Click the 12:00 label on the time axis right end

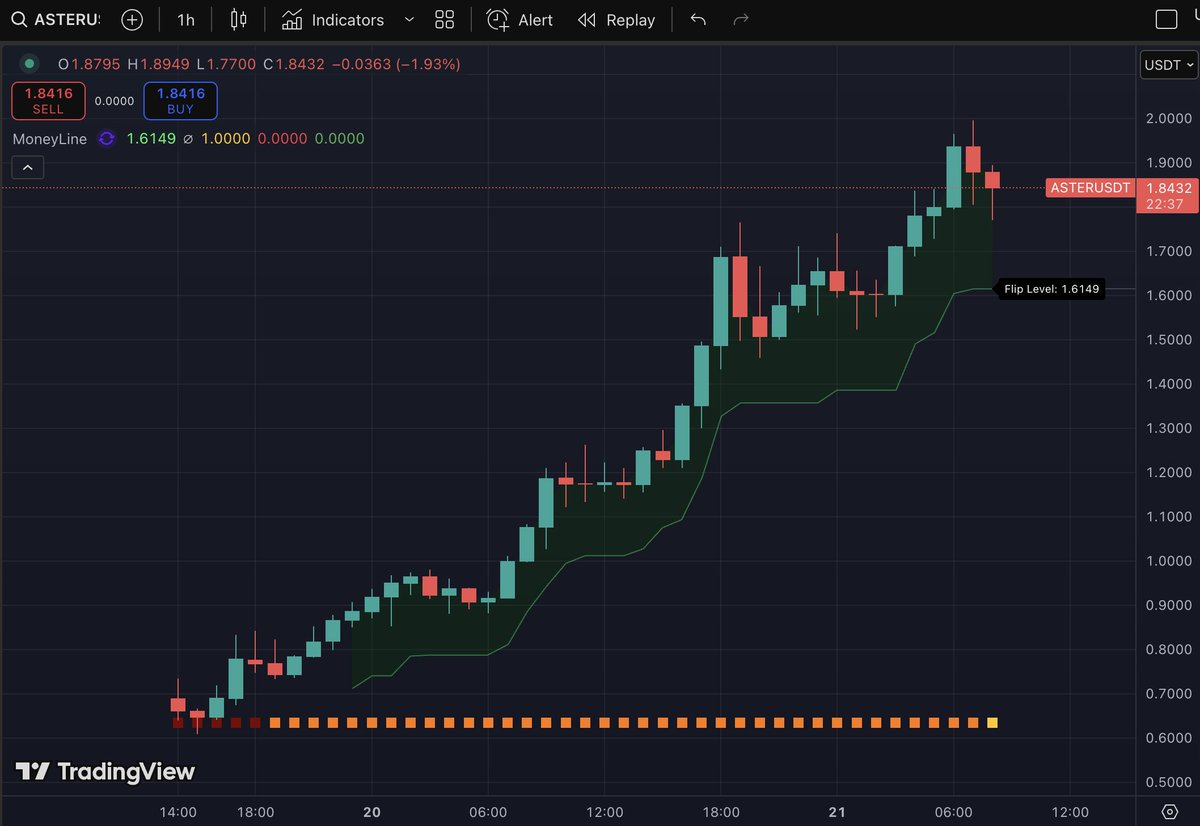1071,812
